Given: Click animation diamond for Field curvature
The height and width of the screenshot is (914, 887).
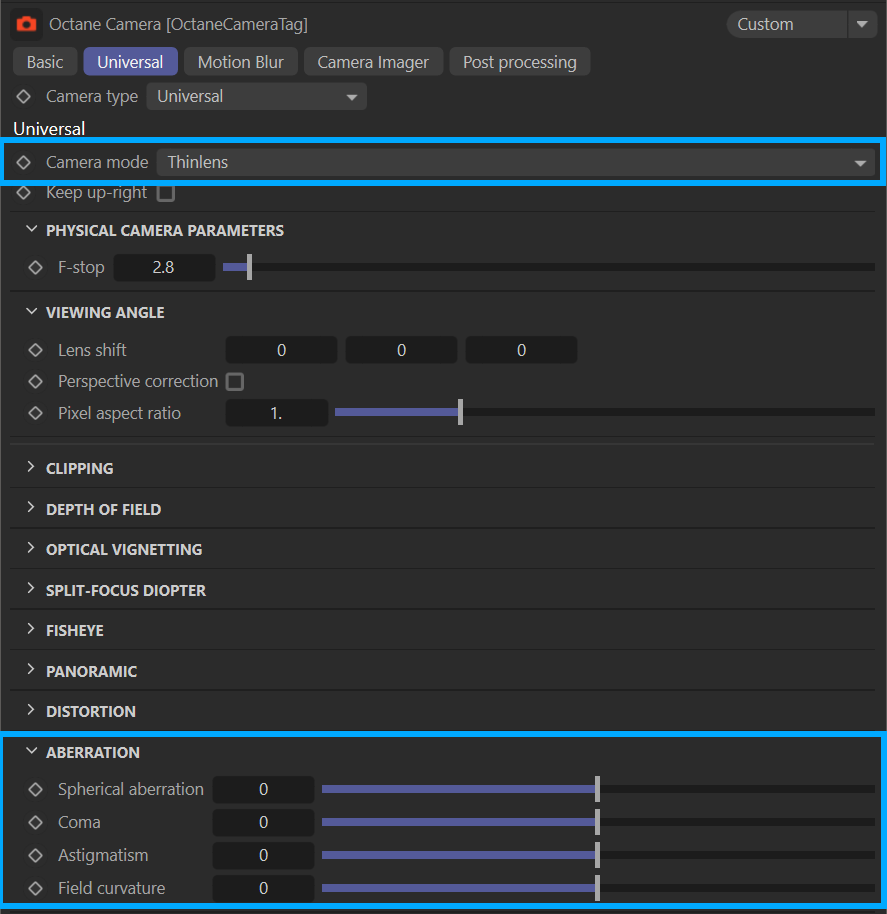Looking at the screenshot, I should coord(36,889).
